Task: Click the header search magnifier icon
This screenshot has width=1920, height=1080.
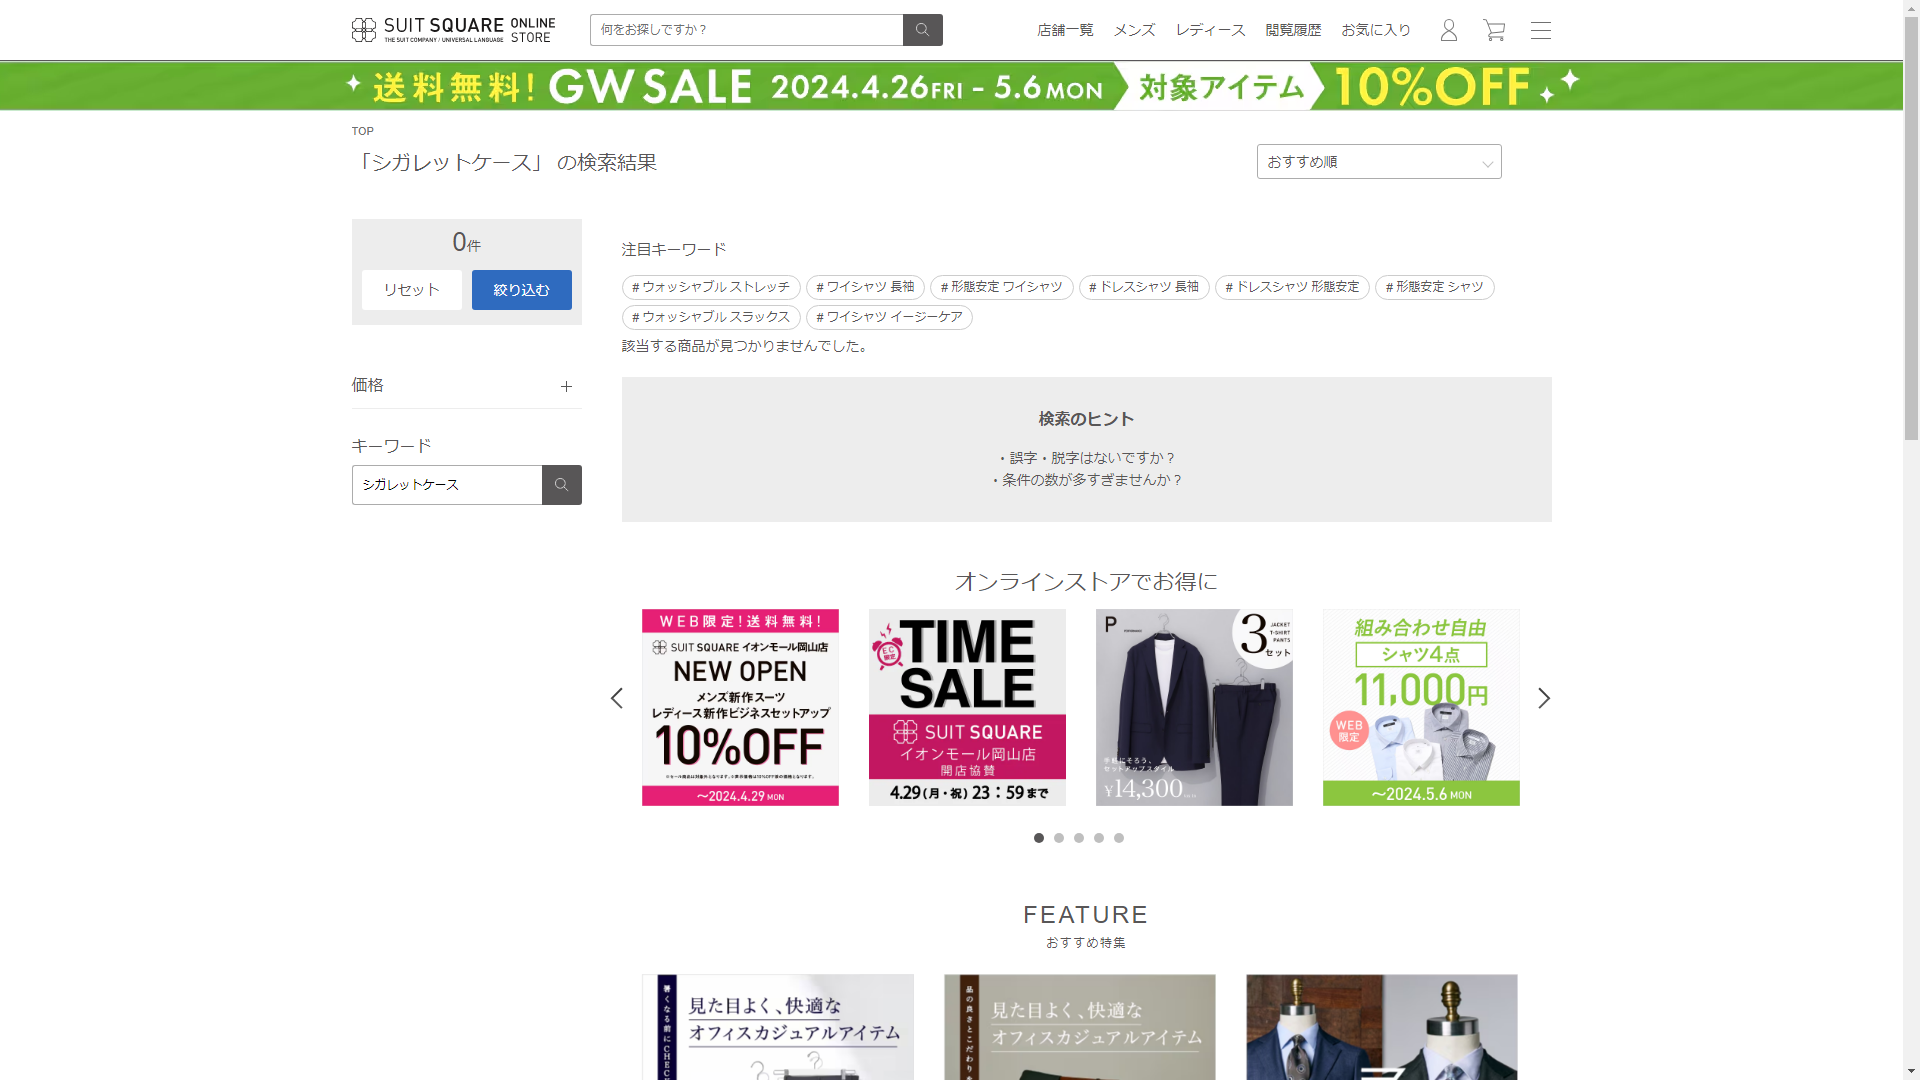Action: (922, 30)
